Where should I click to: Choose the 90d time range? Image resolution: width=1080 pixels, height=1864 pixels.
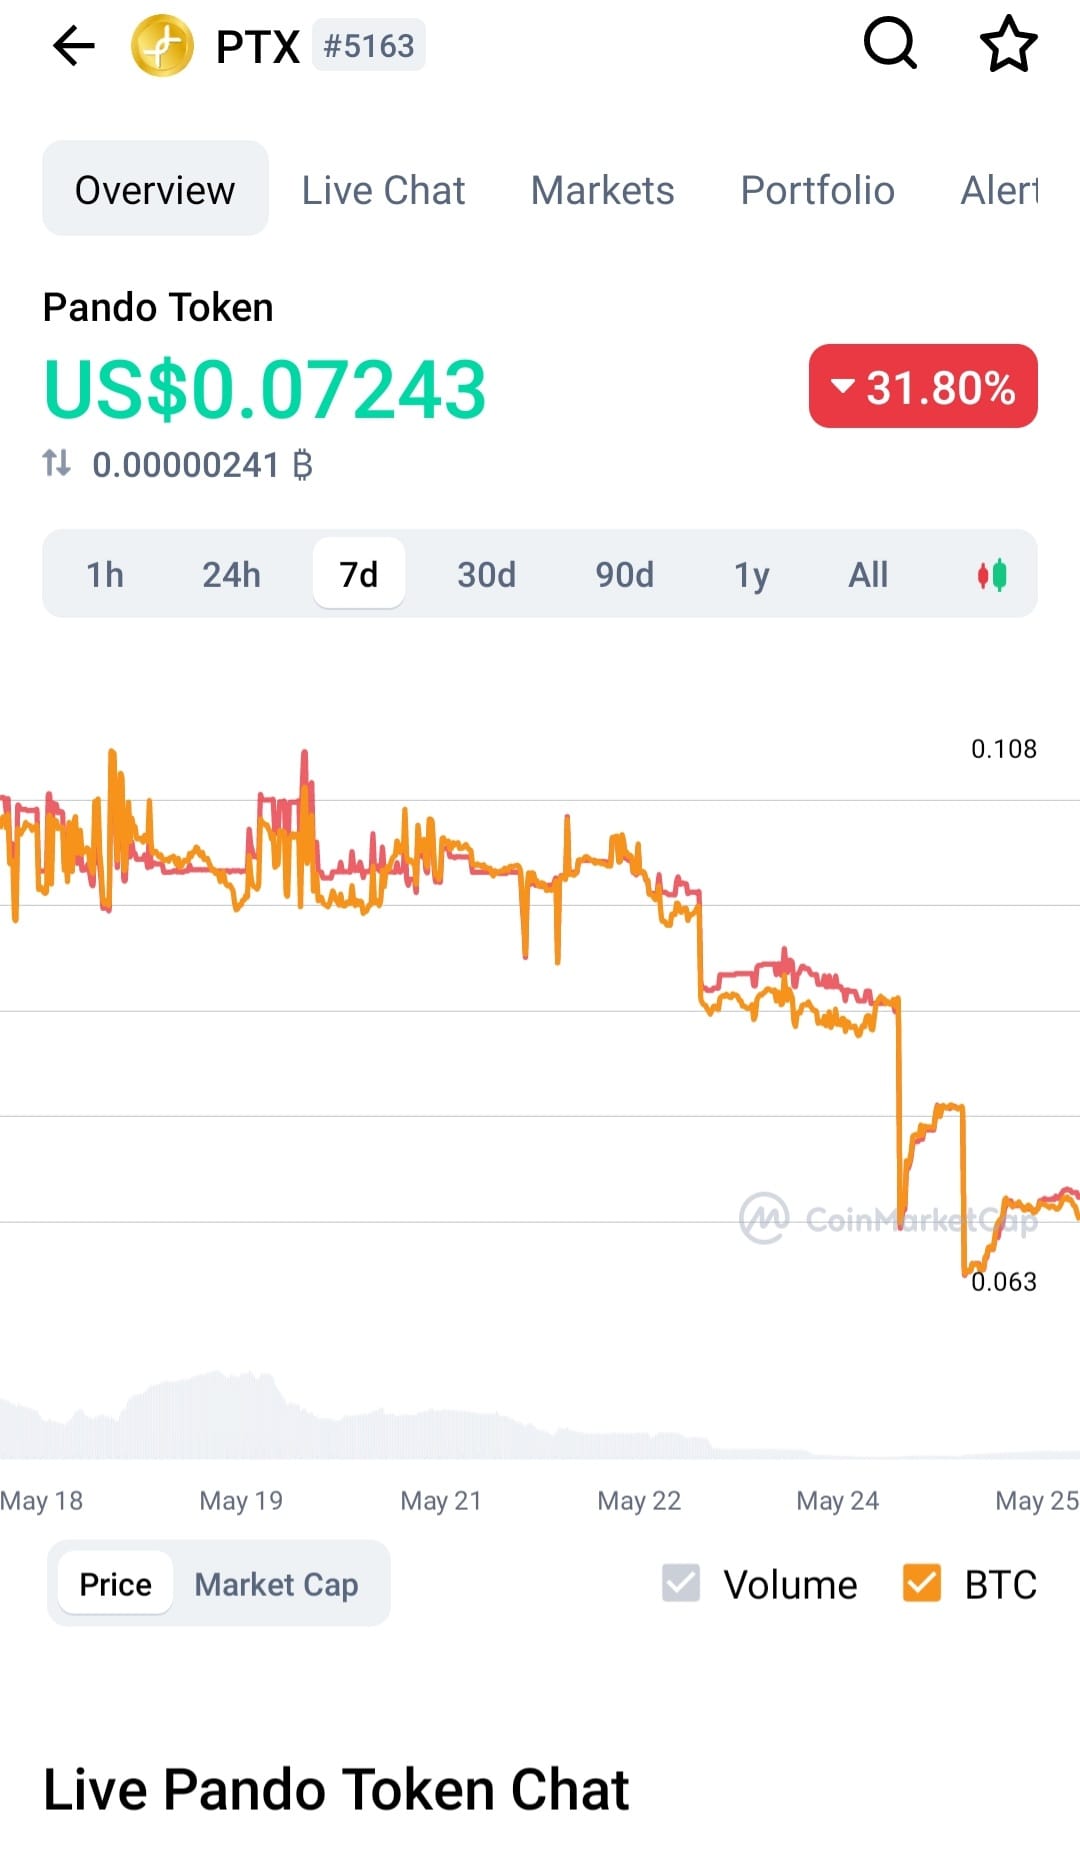[625, 574]
